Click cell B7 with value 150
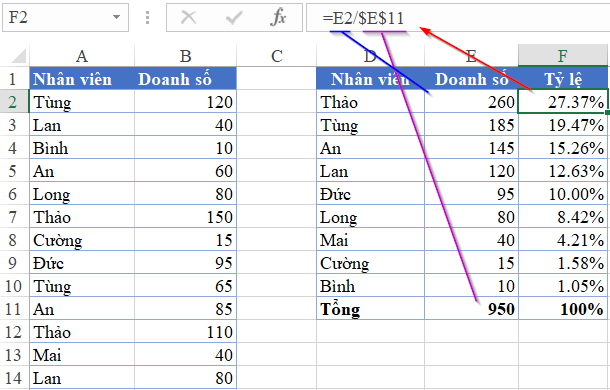This screenshot has height=390, width=610. pyautogui.click(x=186, y=217)
